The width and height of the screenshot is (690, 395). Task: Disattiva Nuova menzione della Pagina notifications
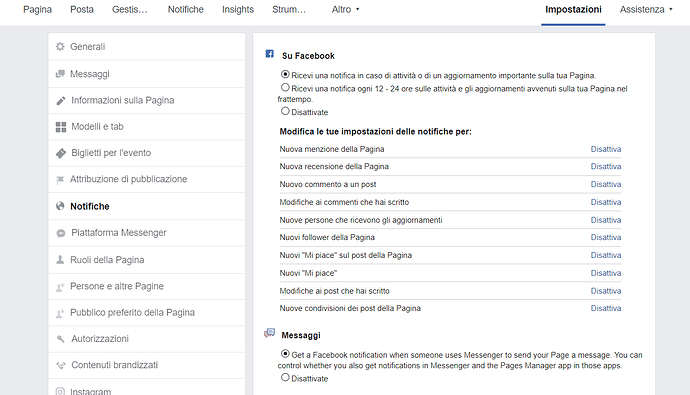coord(606,149)
